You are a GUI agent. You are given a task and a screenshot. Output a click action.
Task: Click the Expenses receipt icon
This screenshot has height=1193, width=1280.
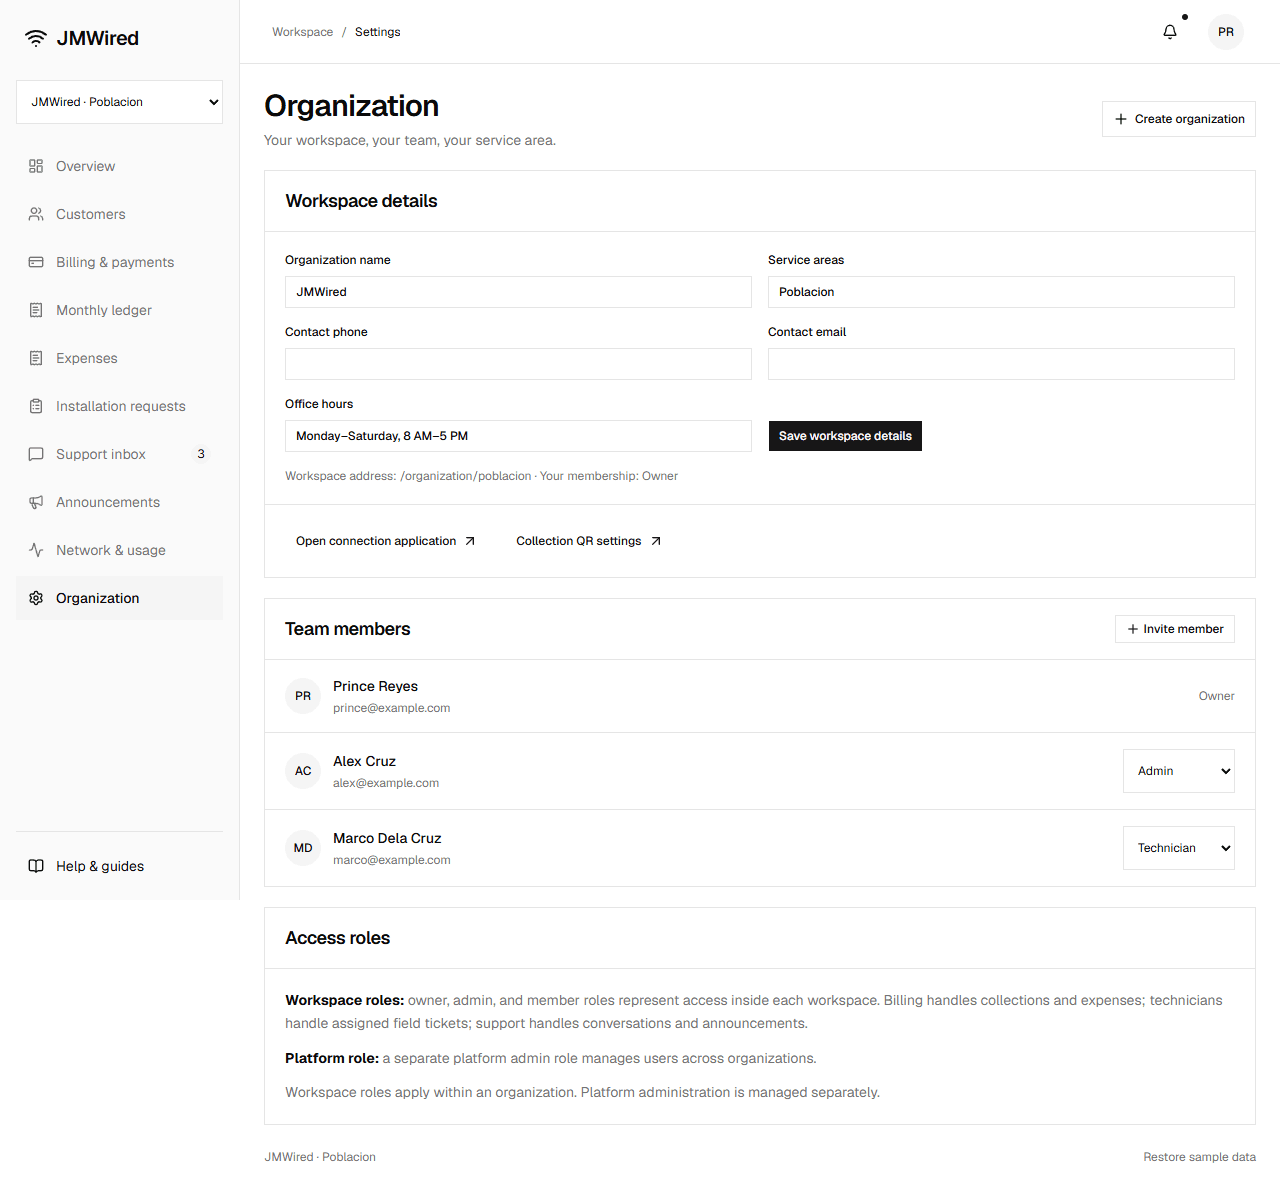(36, 358)
